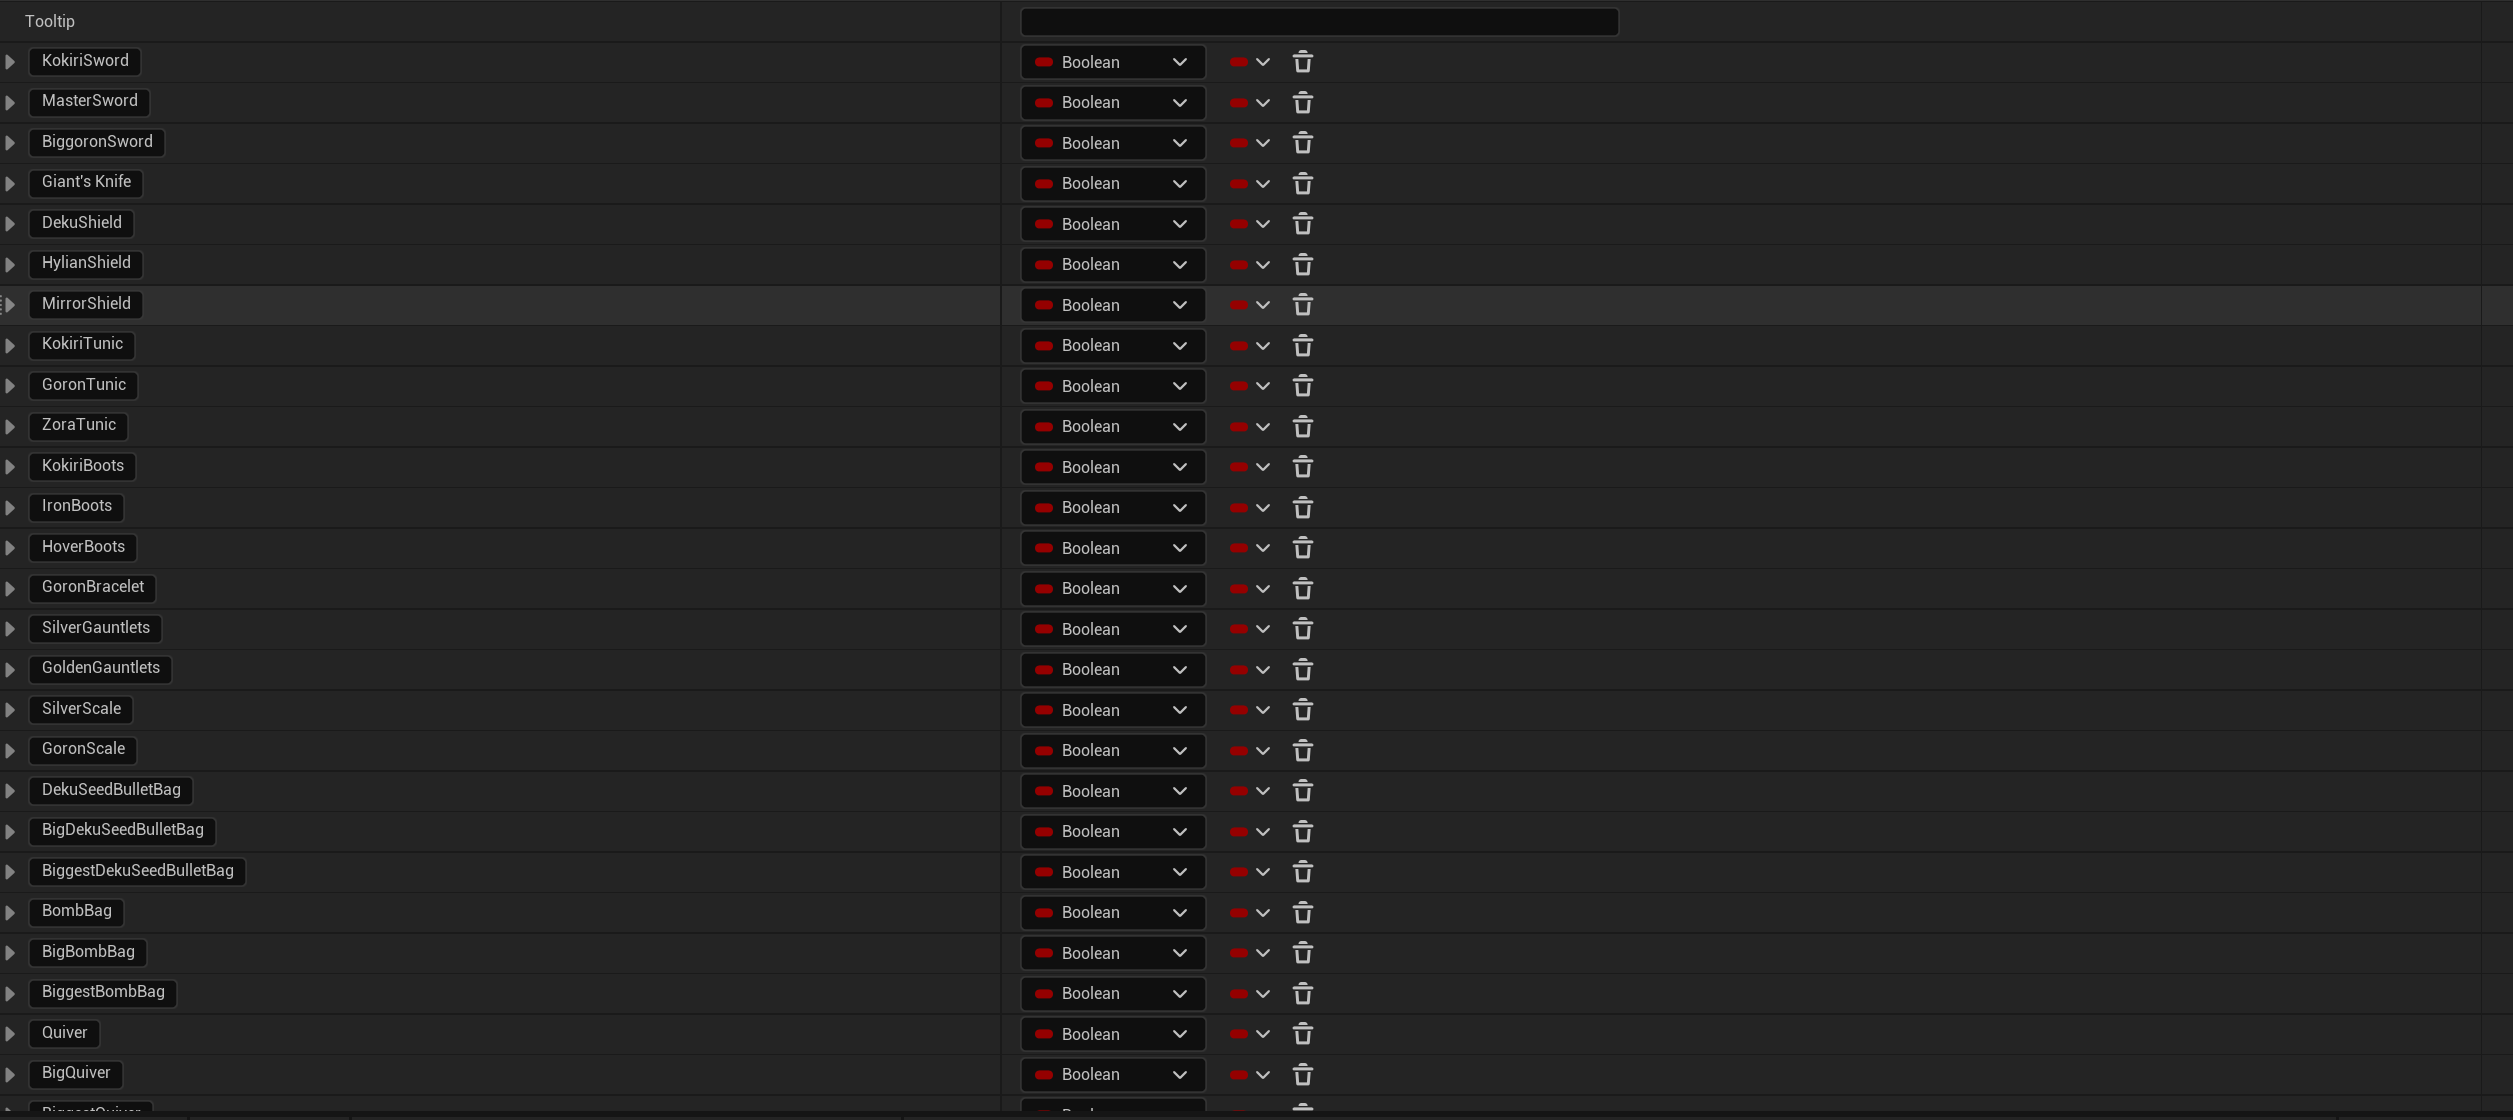
Task: Expand the IronBoots row
Action: 10,508
